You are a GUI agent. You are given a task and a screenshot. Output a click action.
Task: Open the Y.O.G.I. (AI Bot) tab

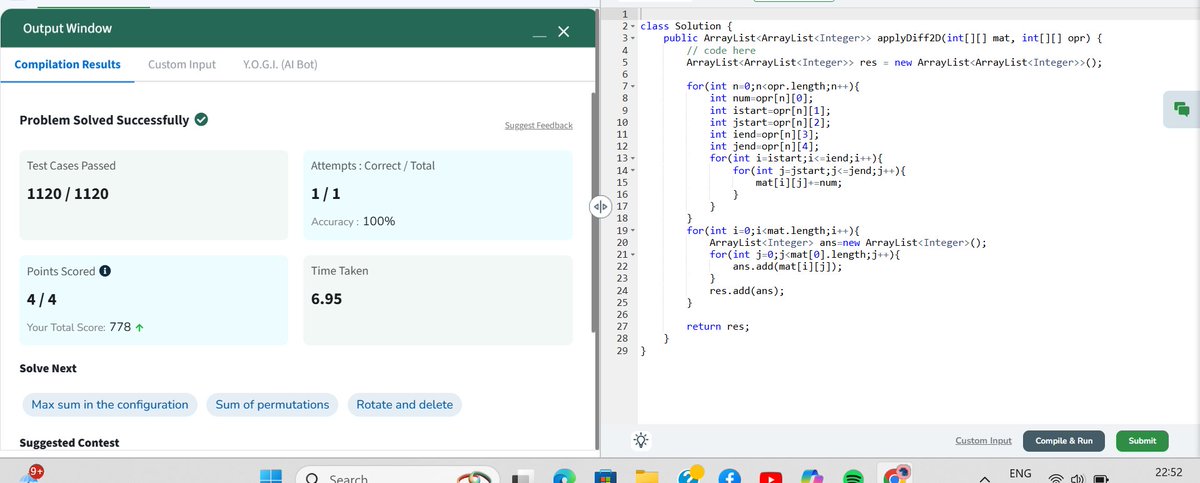[x=280, y=64]
